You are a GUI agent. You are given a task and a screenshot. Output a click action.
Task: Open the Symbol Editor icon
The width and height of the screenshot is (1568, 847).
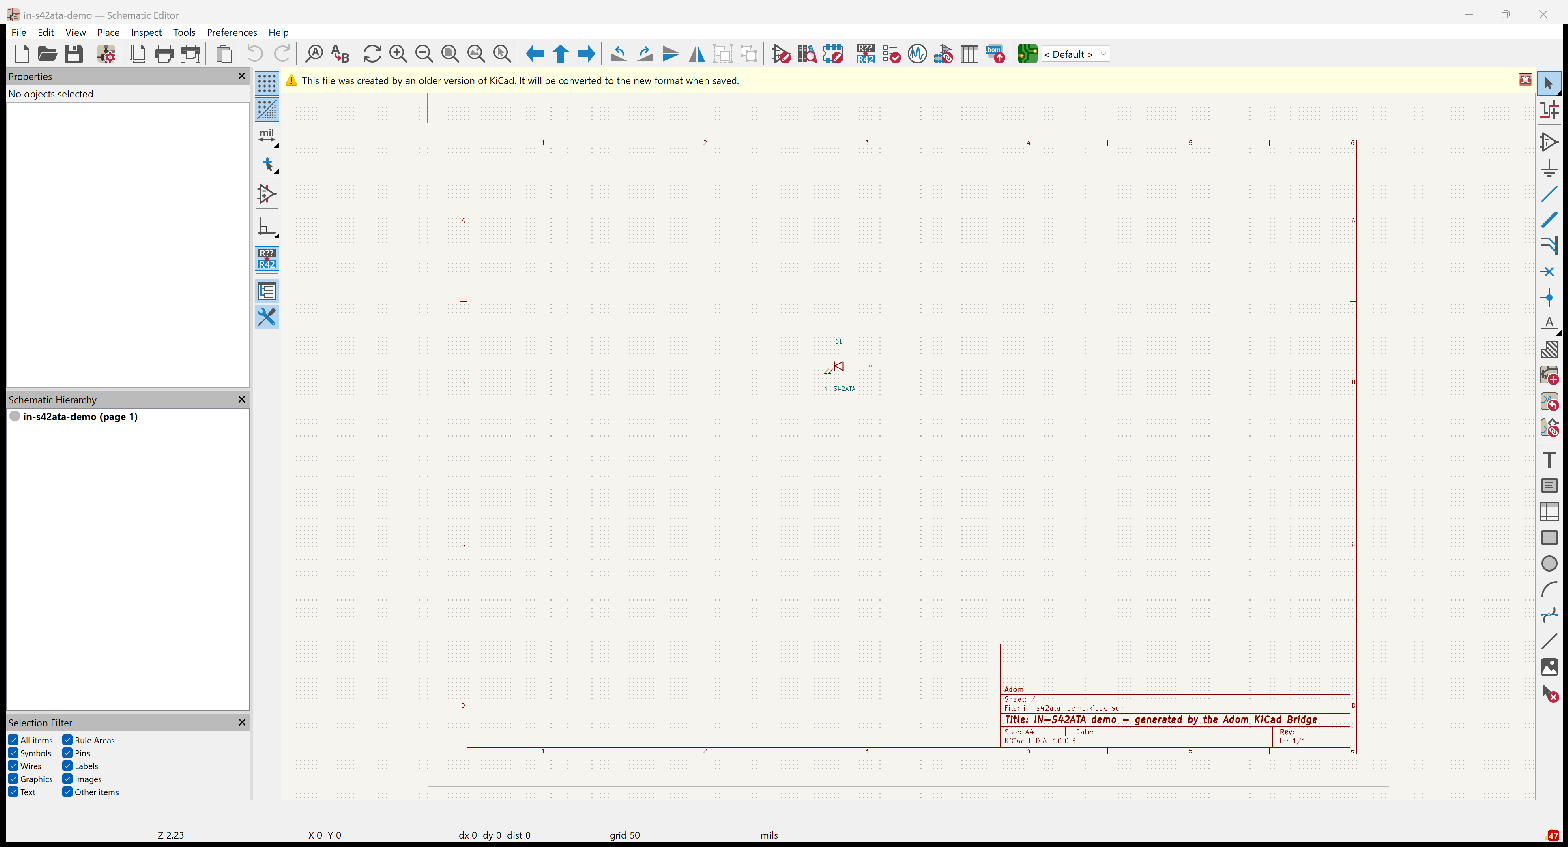pos(781,54)
